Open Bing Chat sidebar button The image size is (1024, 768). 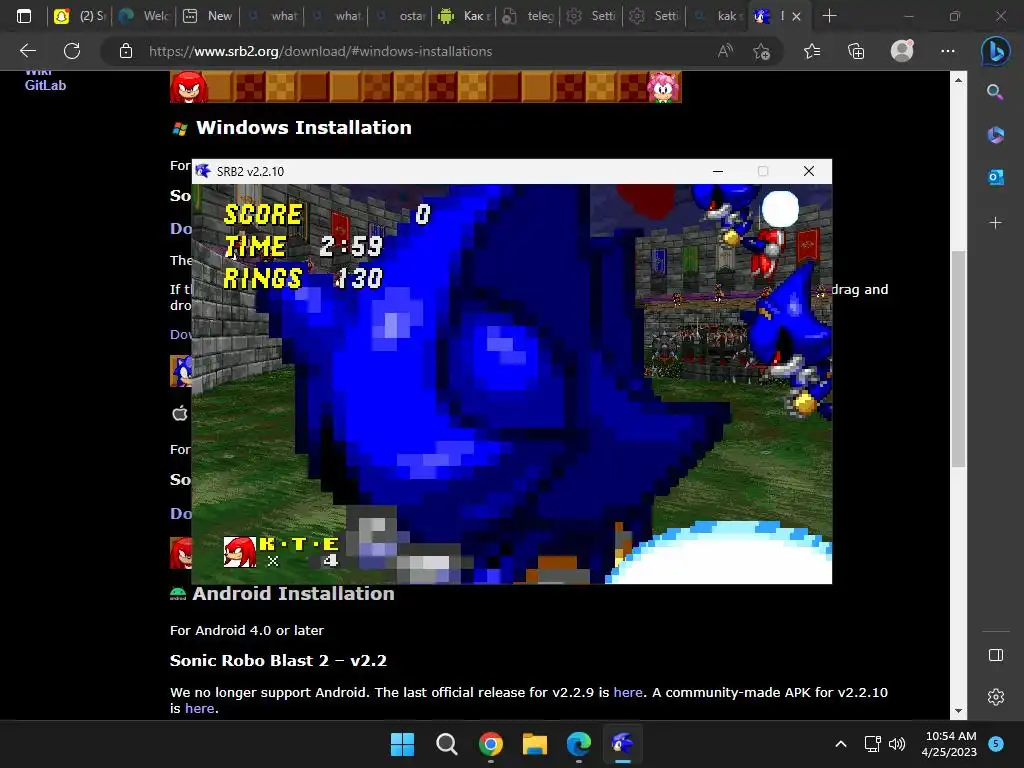click(x=995, y=51)
